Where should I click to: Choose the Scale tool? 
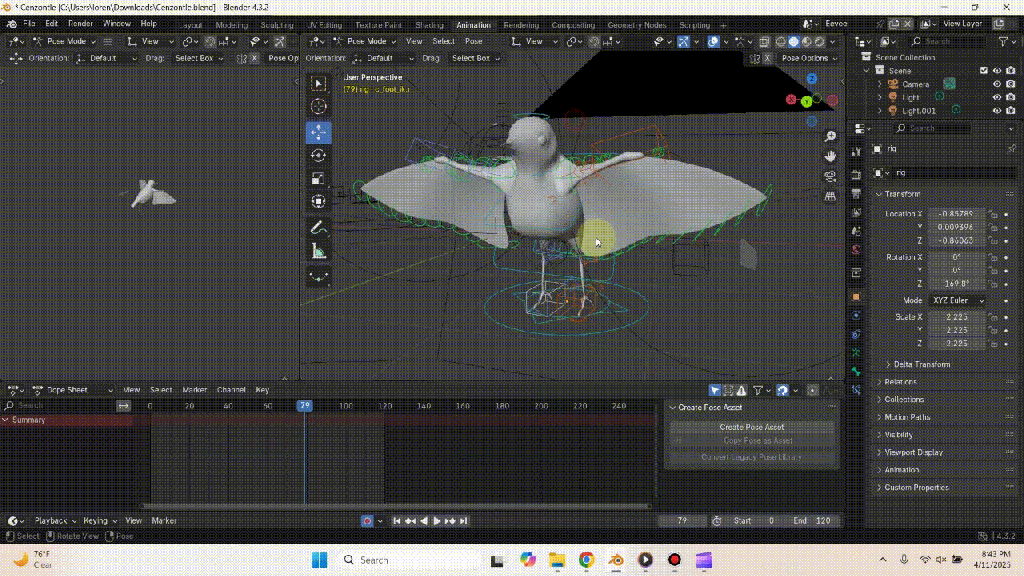pos(319,179)
